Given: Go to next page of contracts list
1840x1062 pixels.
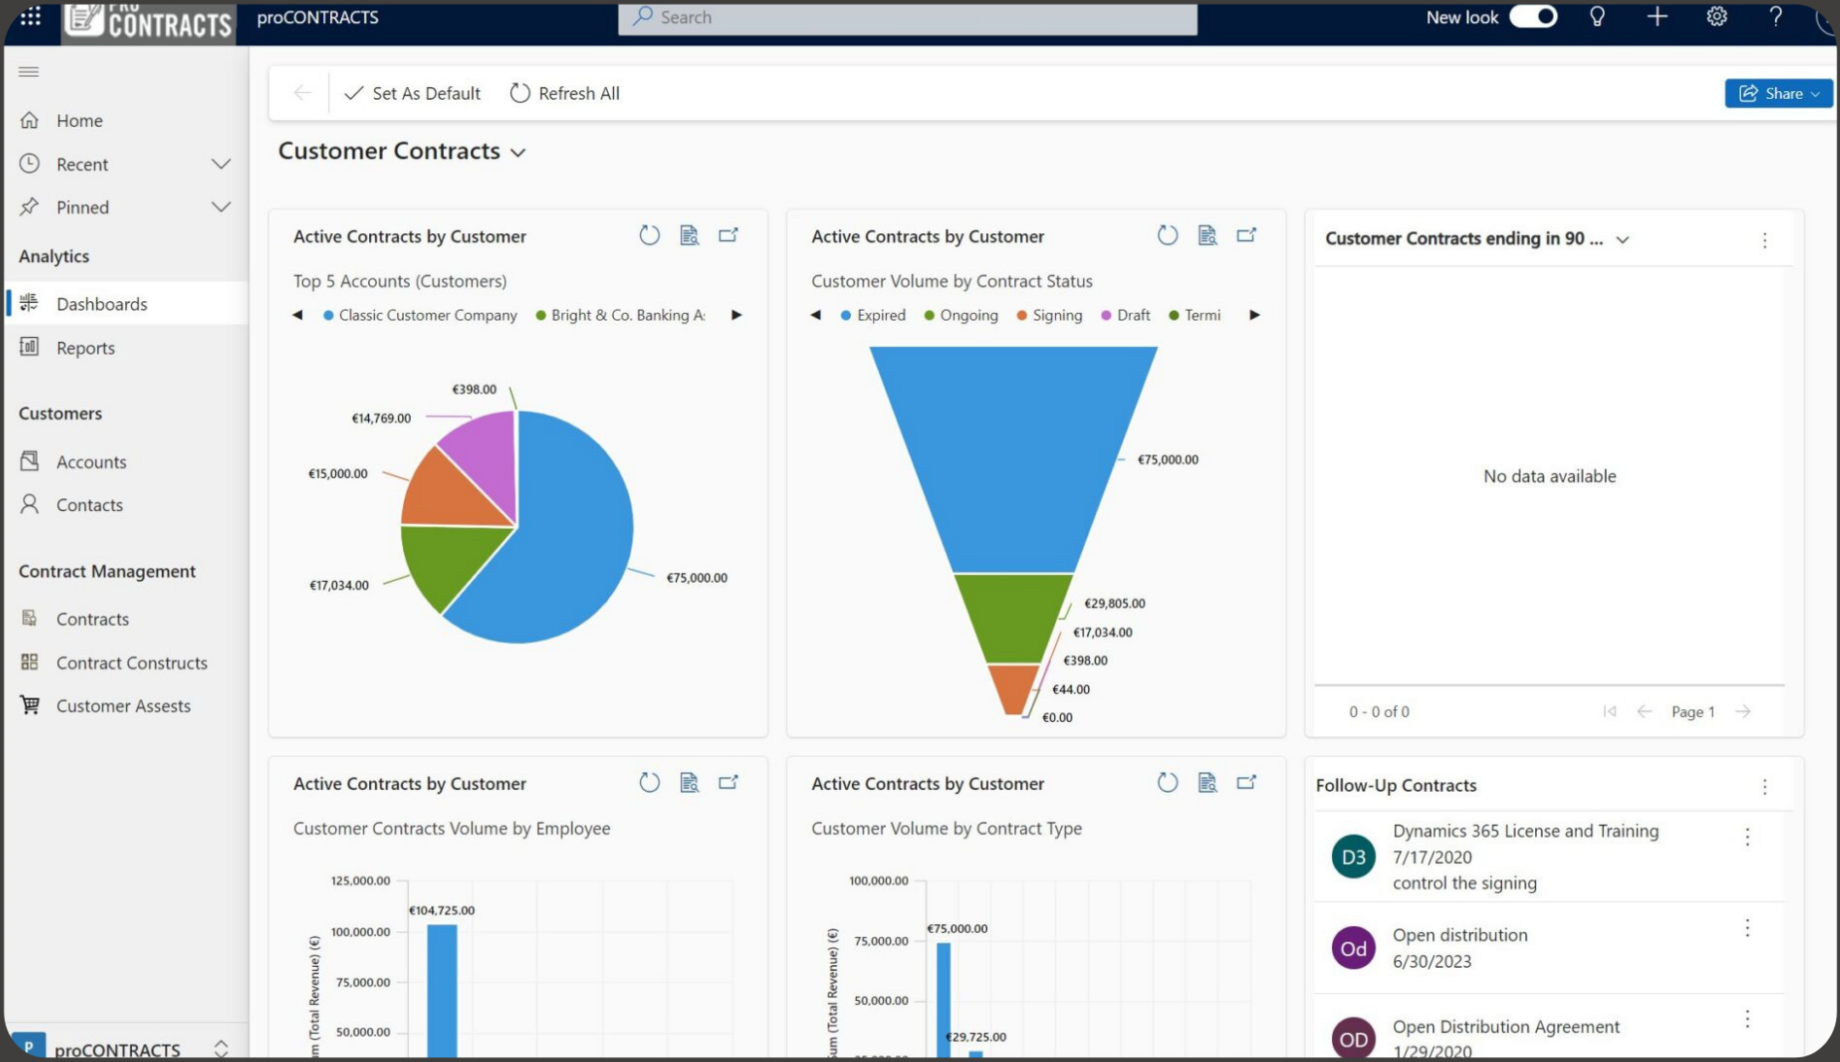Looking at the screenshot, I should click(1743, 711).
